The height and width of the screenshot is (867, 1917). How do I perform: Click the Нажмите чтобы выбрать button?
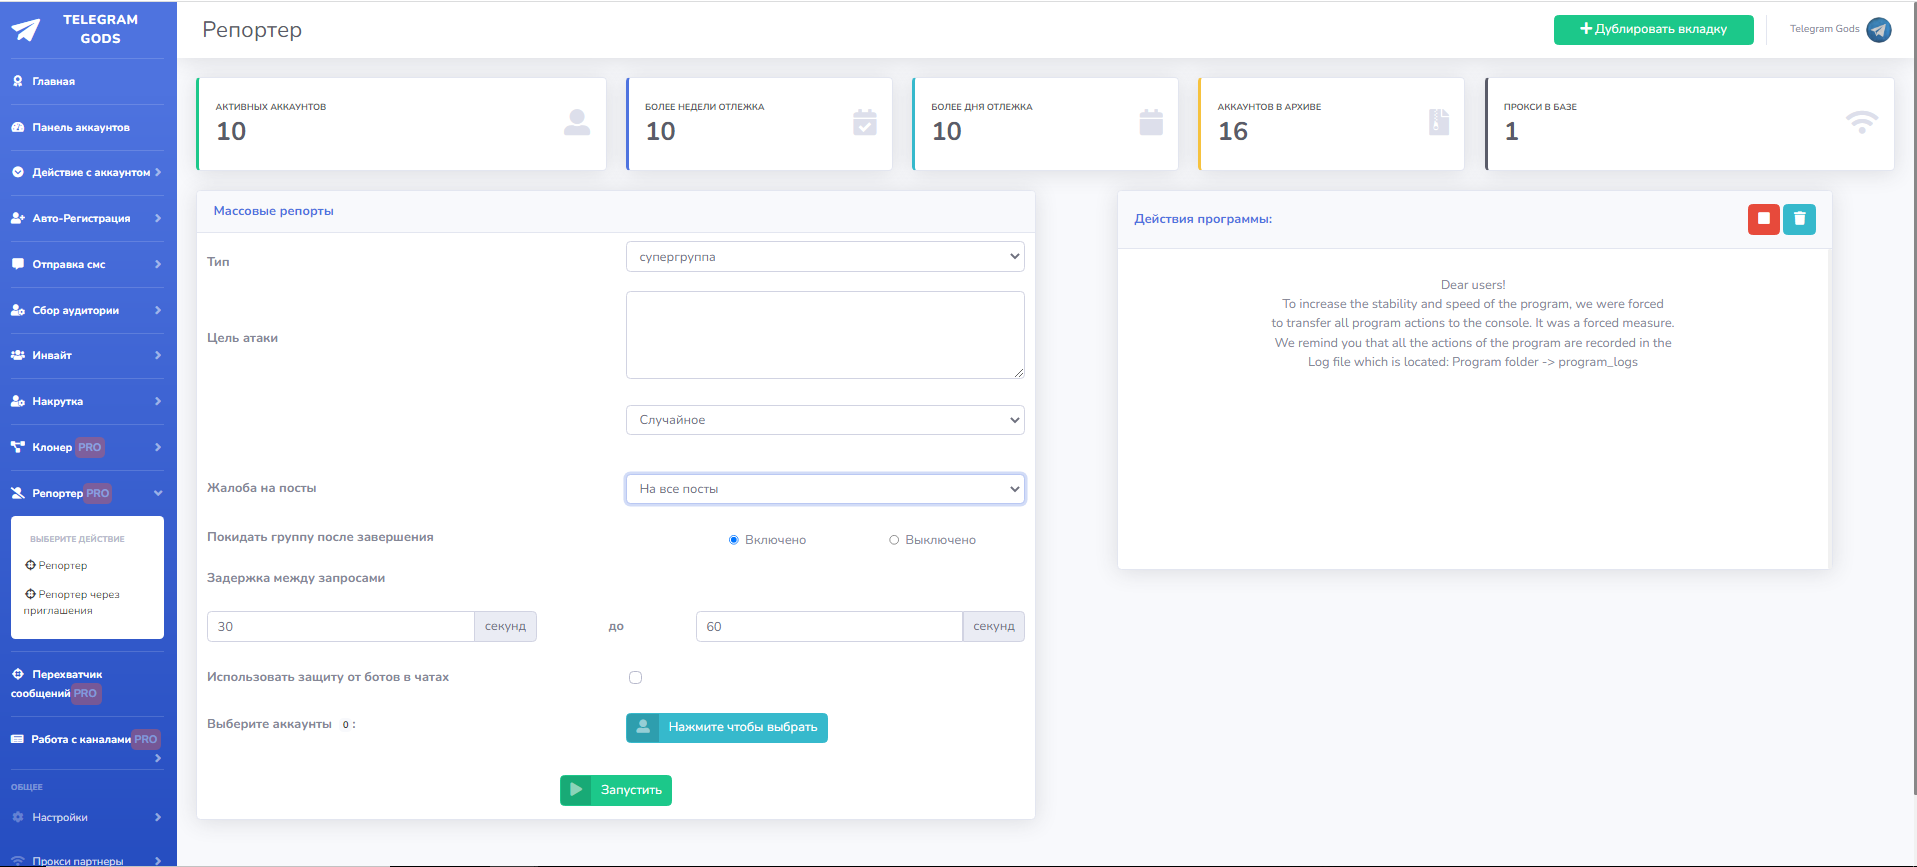tap(727, 727)
